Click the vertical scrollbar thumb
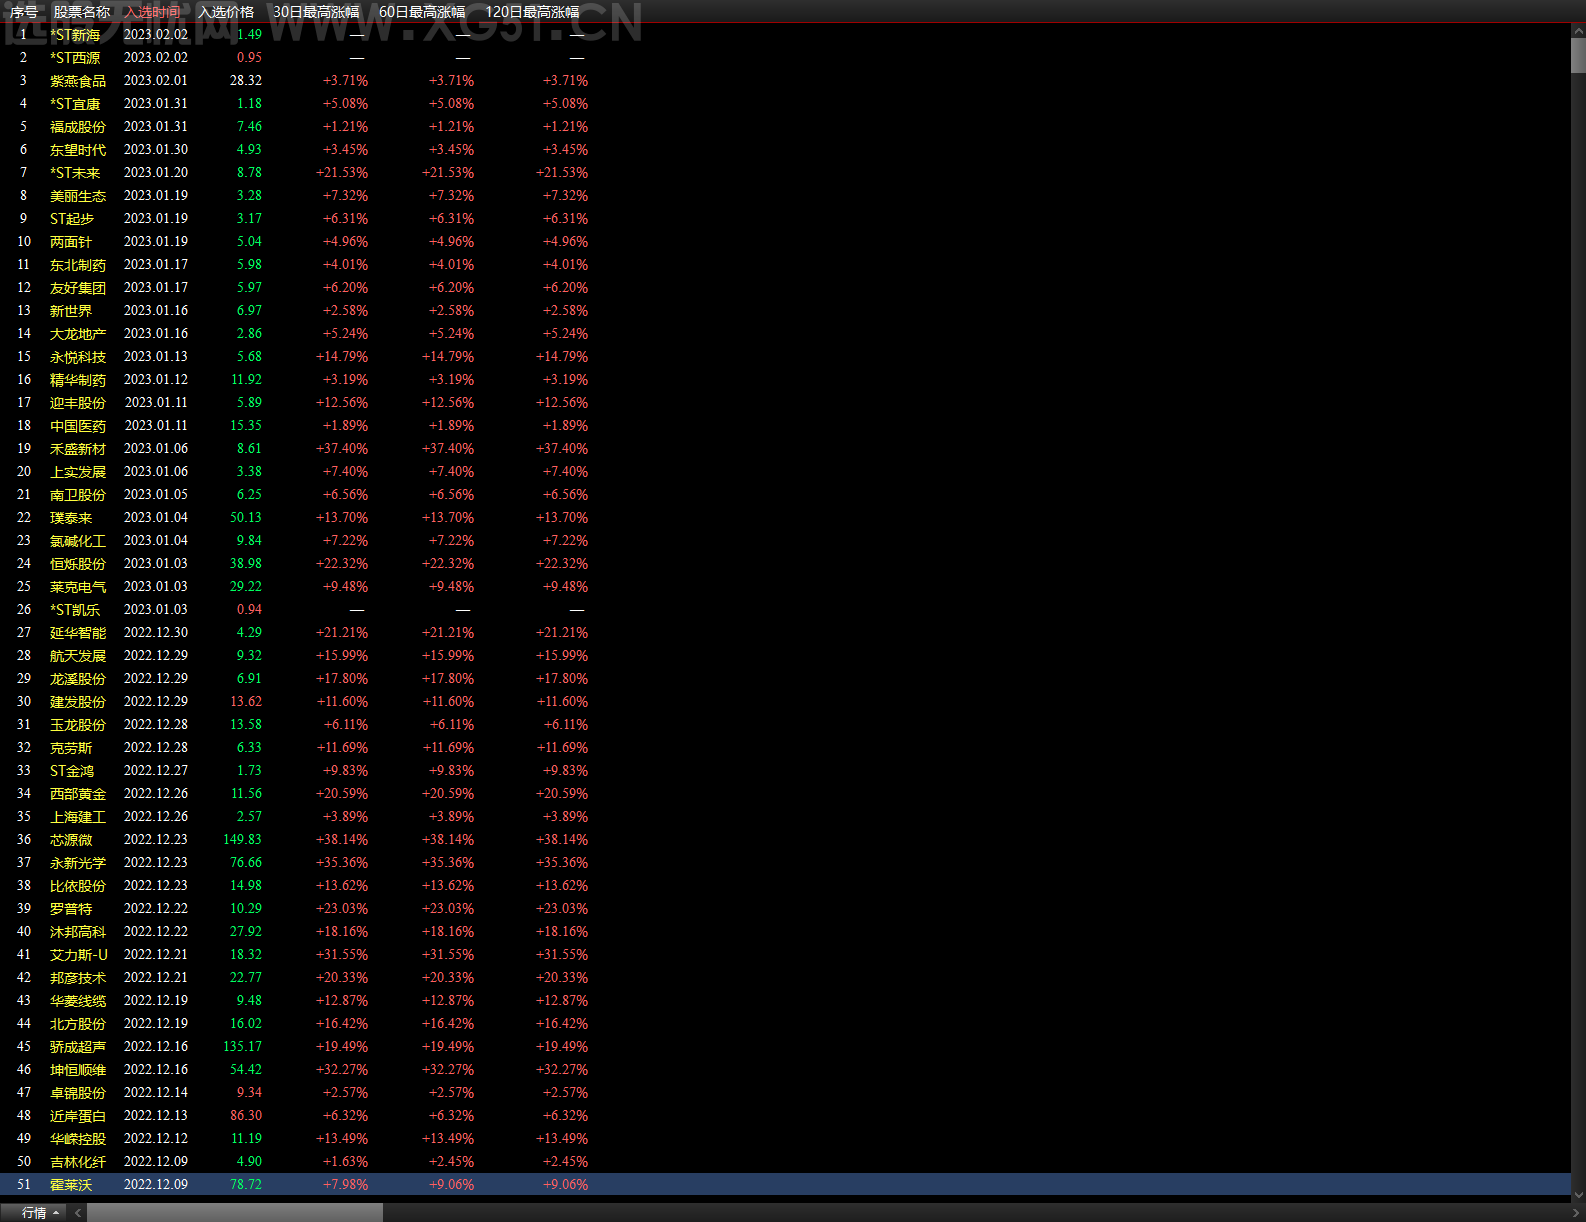1586x1222 pixels. click(1578, 56)
